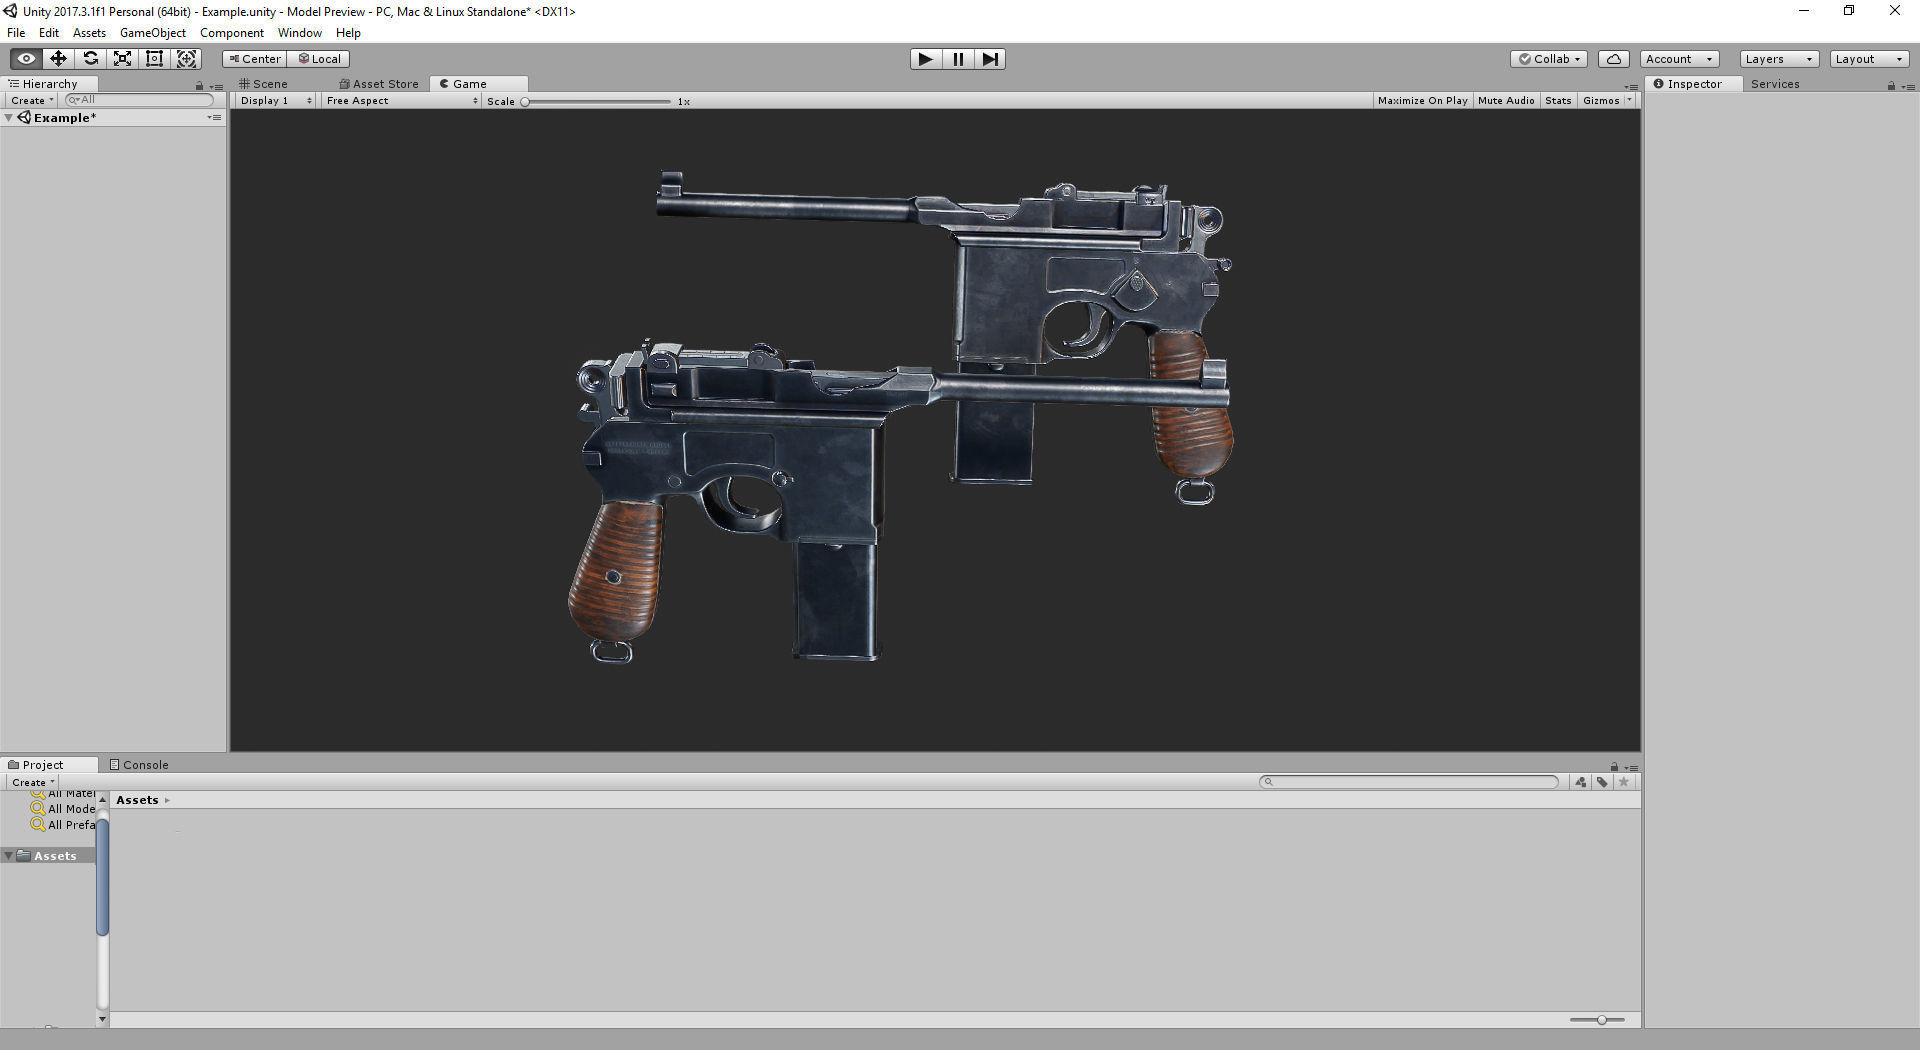Open the Free Aspect dropdown
Screen dimensions: 1920x1050
tap(402, 101)
